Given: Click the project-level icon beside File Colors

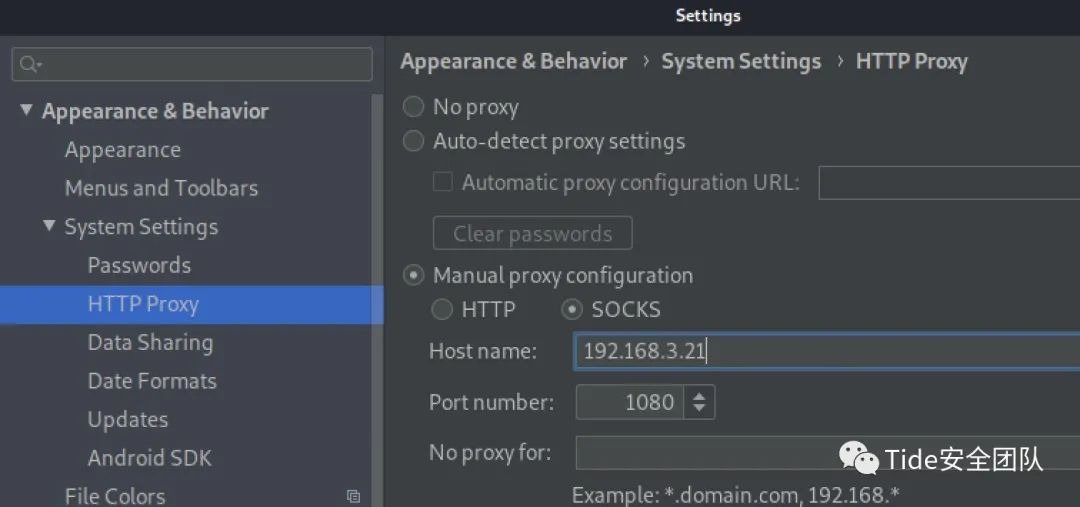Looking at the screenshot, I should pos(353,496).
